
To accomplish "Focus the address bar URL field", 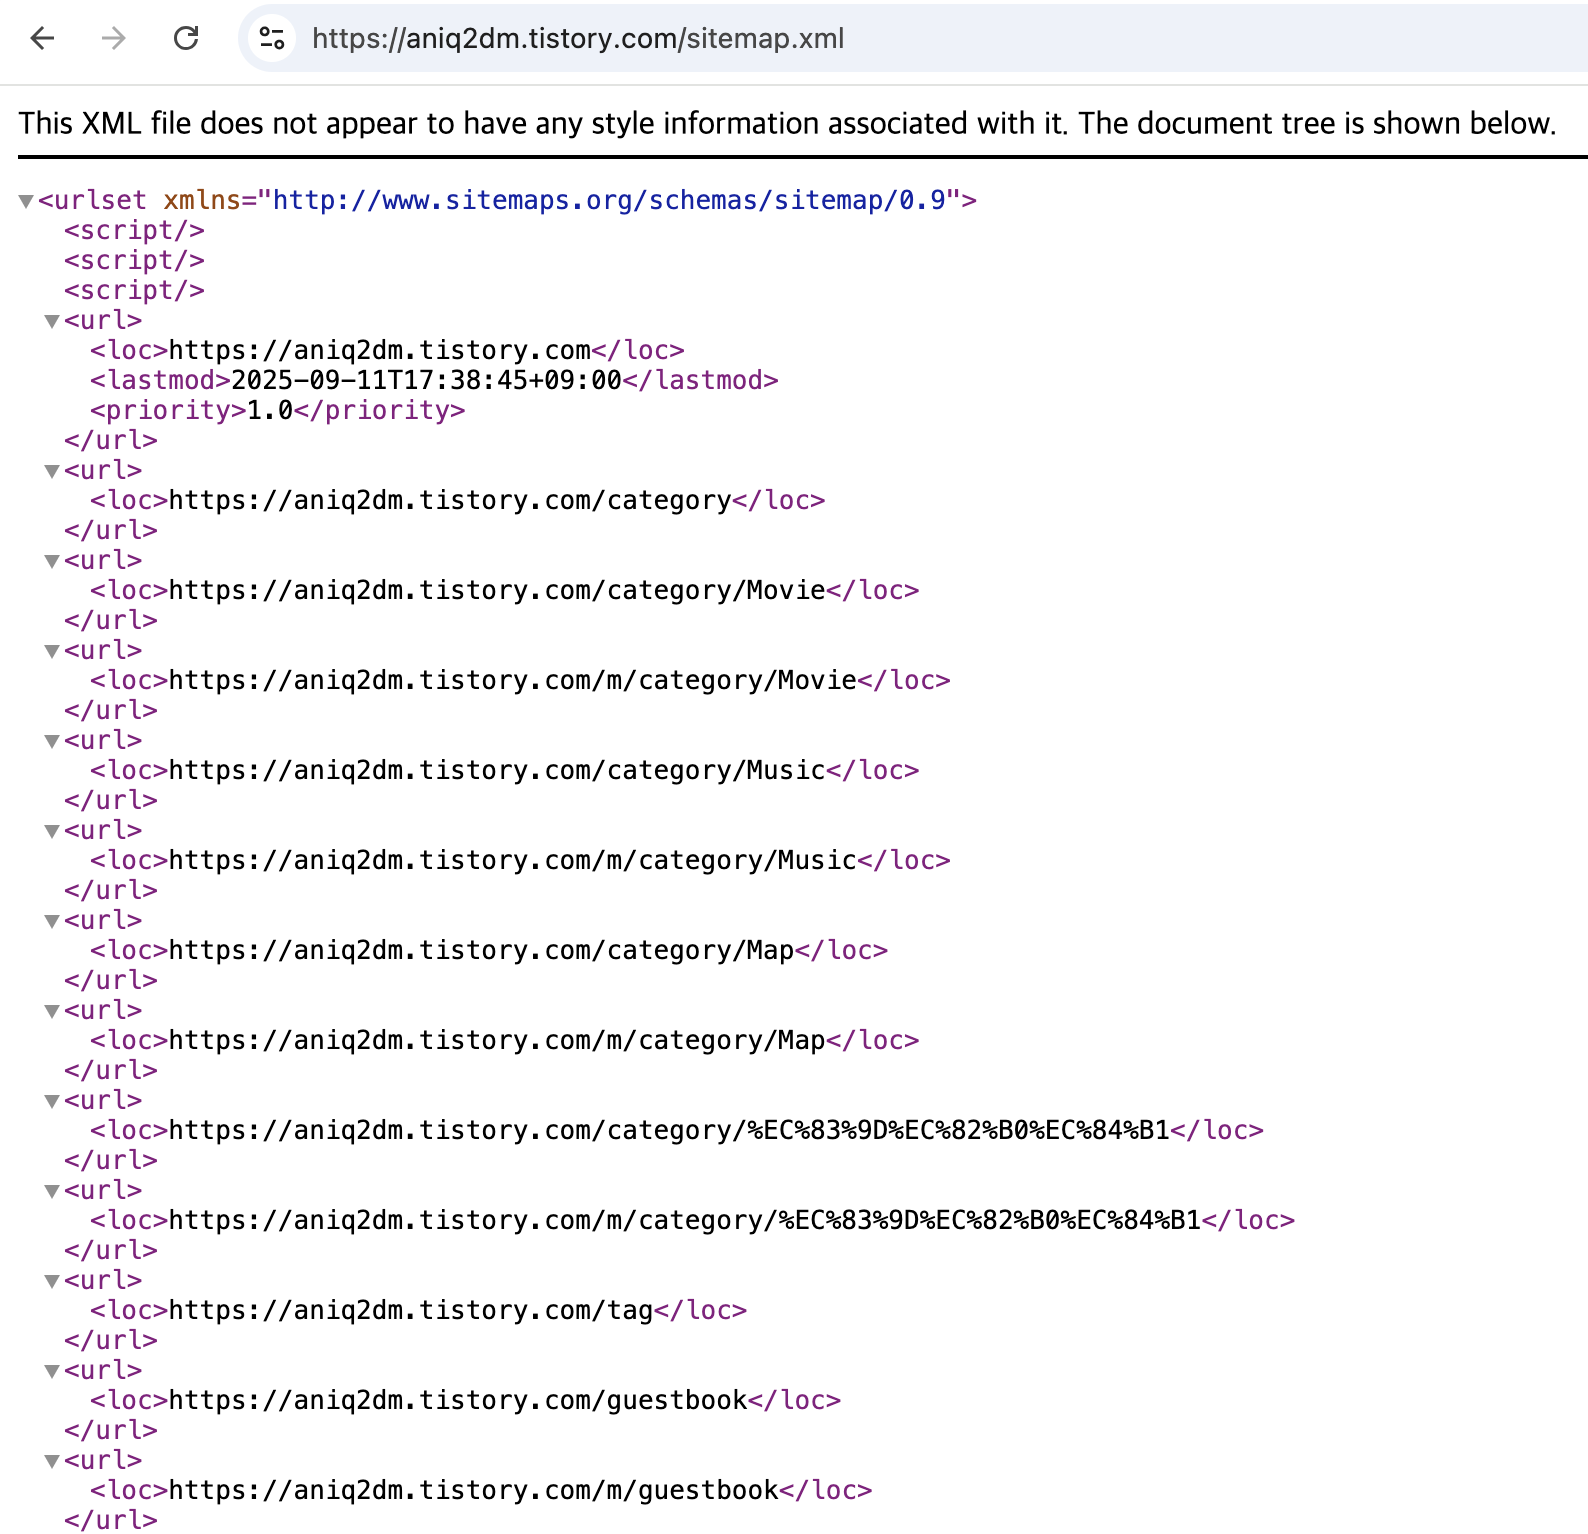I will pyautogui.click(x=578, y=38).
